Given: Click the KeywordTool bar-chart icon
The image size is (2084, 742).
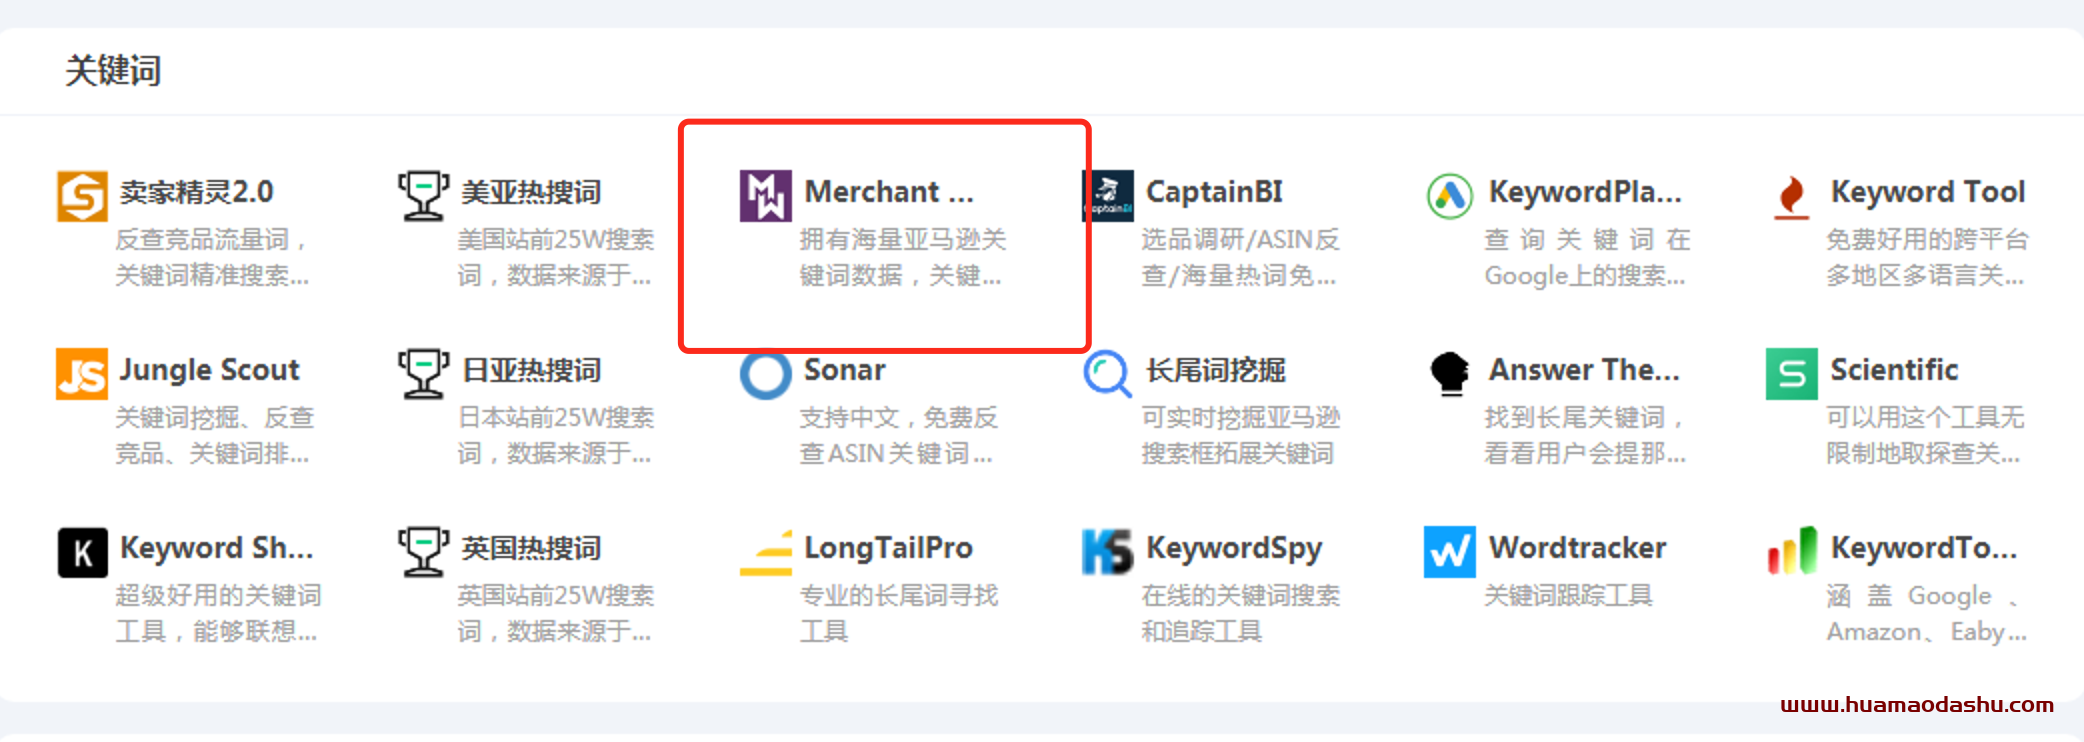Looking at the screenshot, I should pyautogui.click(x=1792, y=552).
